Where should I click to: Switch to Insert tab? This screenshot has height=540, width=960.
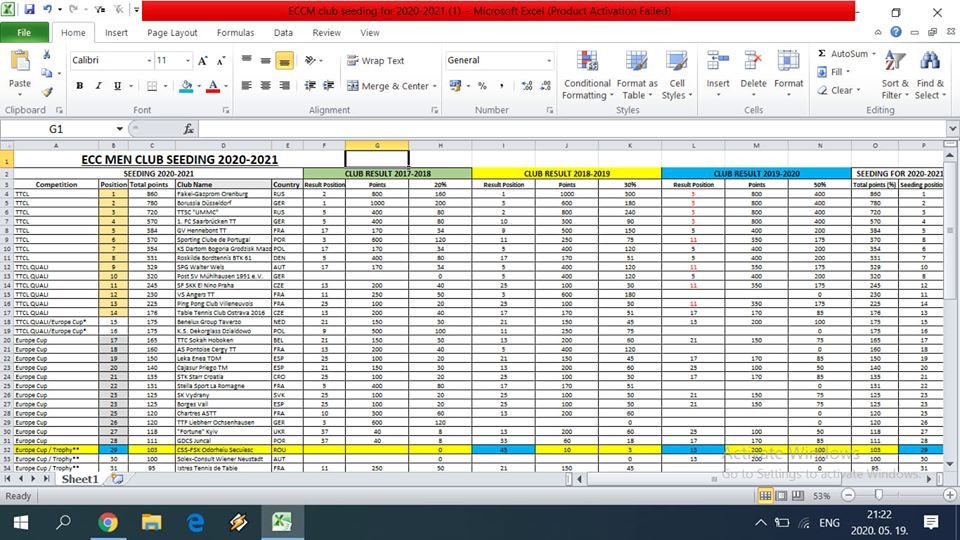click(116, 33)
